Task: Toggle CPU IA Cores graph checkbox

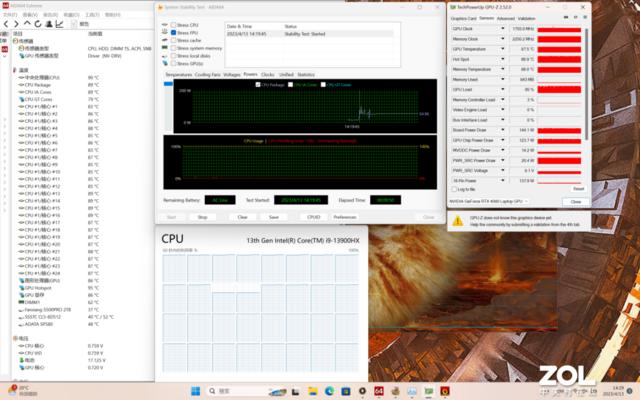Action: point(290,84)
